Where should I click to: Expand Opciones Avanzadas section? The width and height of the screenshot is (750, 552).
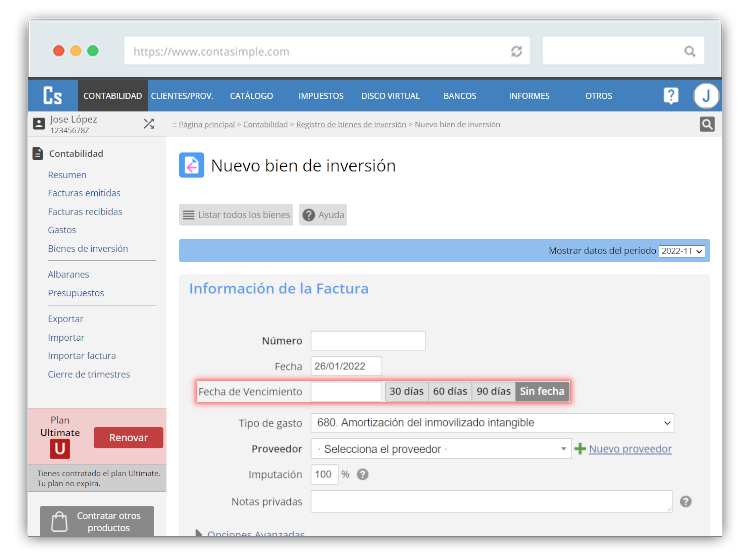coord(251,533)
